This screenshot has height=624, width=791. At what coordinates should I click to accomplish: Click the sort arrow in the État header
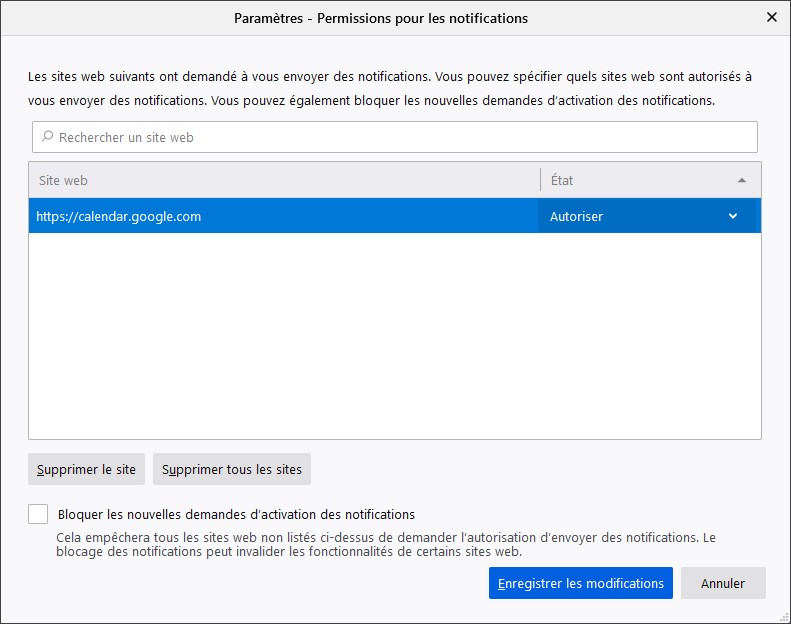[x=741, y=181]
